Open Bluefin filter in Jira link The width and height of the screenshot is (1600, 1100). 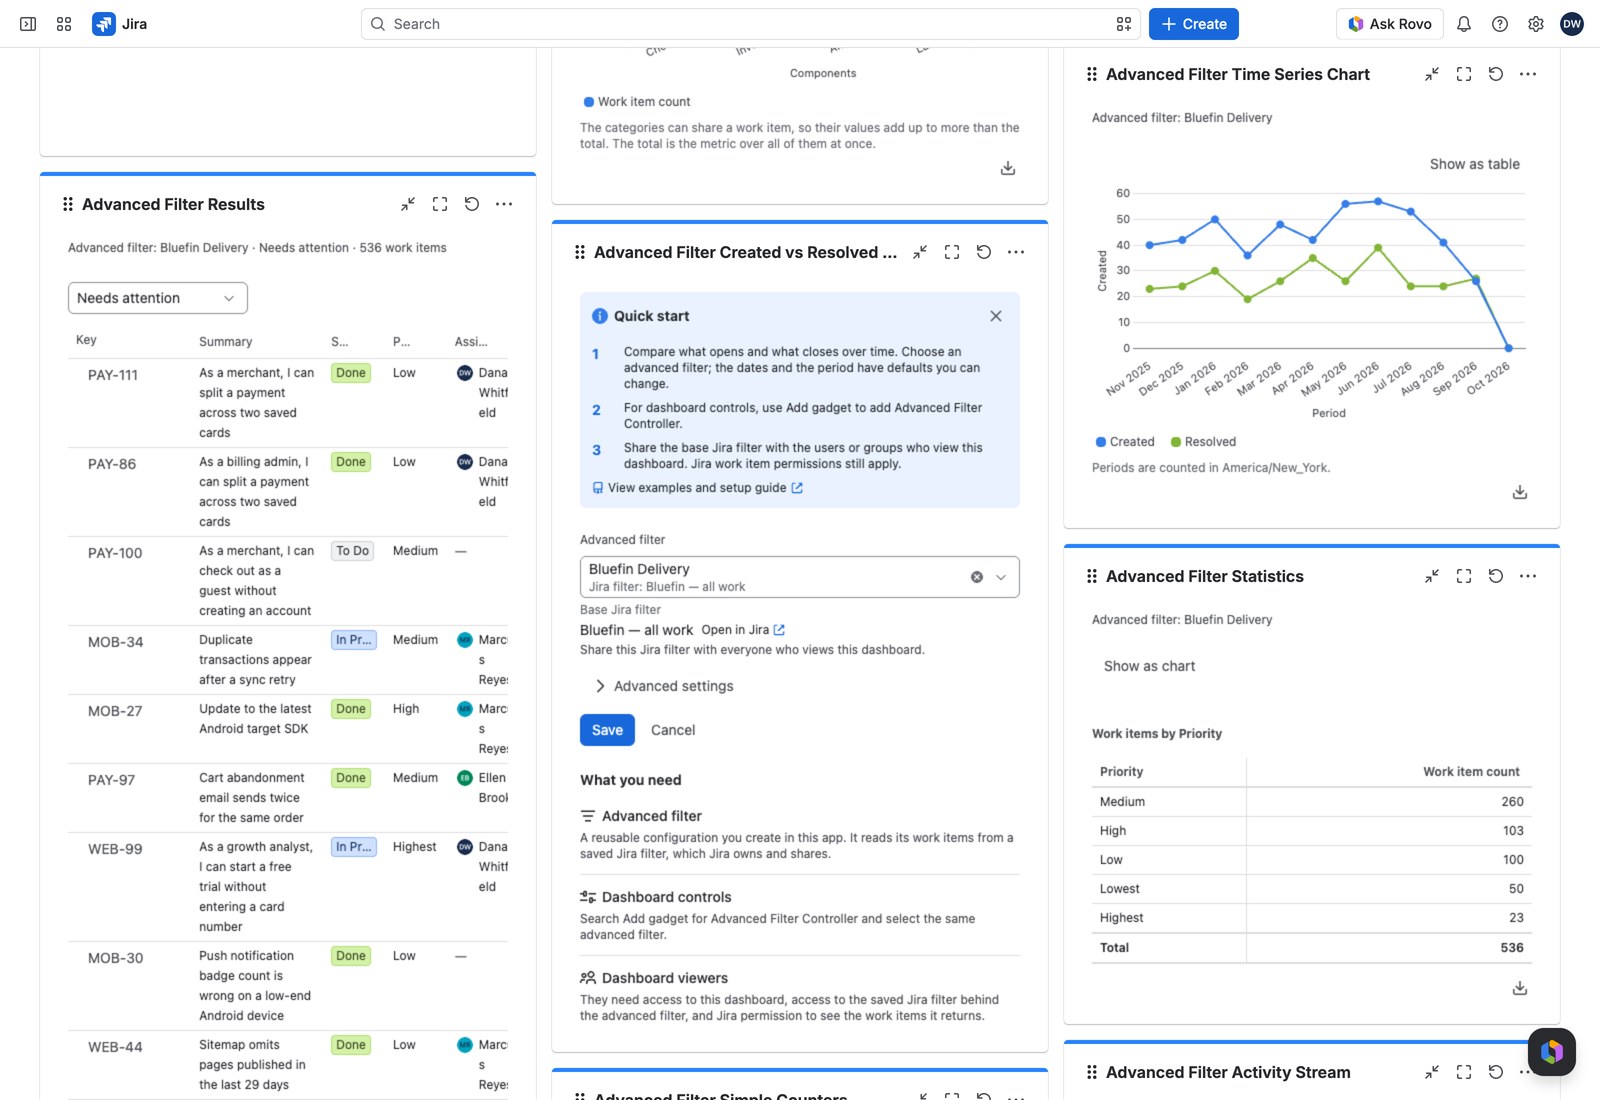[x=743, y=630]
